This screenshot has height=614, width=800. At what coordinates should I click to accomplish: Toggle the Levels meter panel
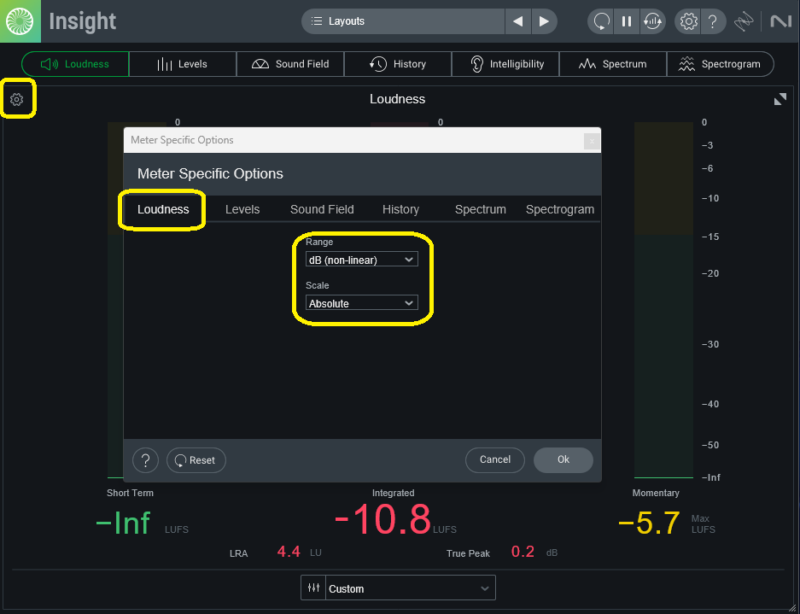[182, 64]
